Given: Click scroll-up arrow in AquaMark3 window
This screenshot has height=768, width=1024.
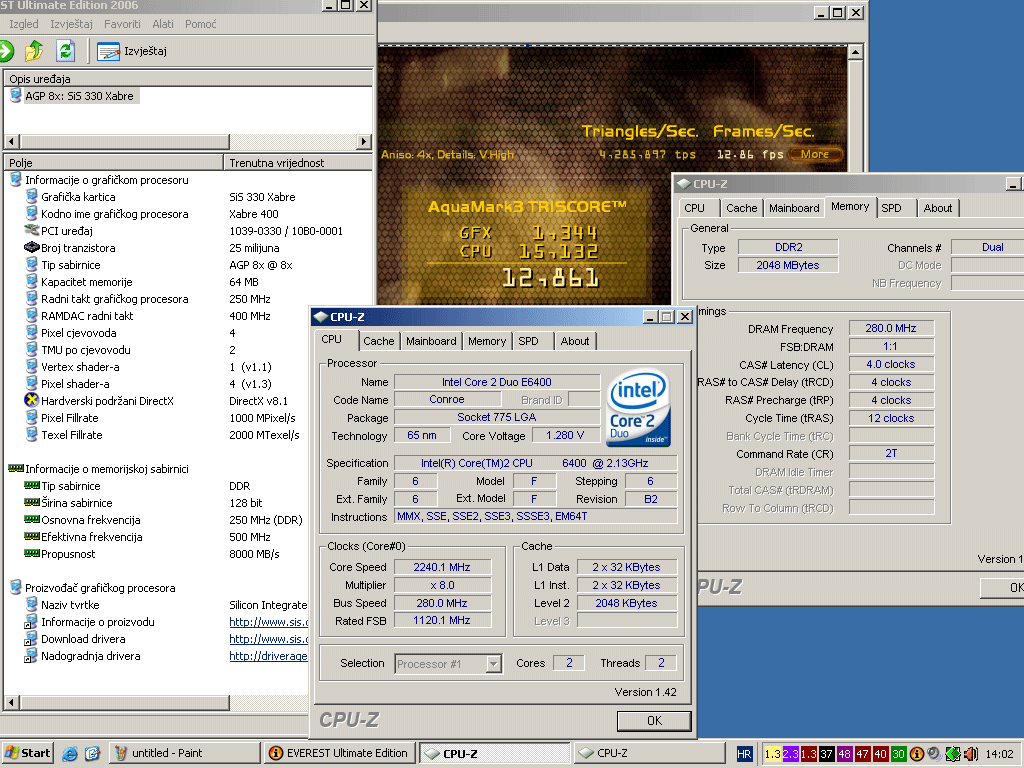Looking at the screenshot, I should (856, 52).
